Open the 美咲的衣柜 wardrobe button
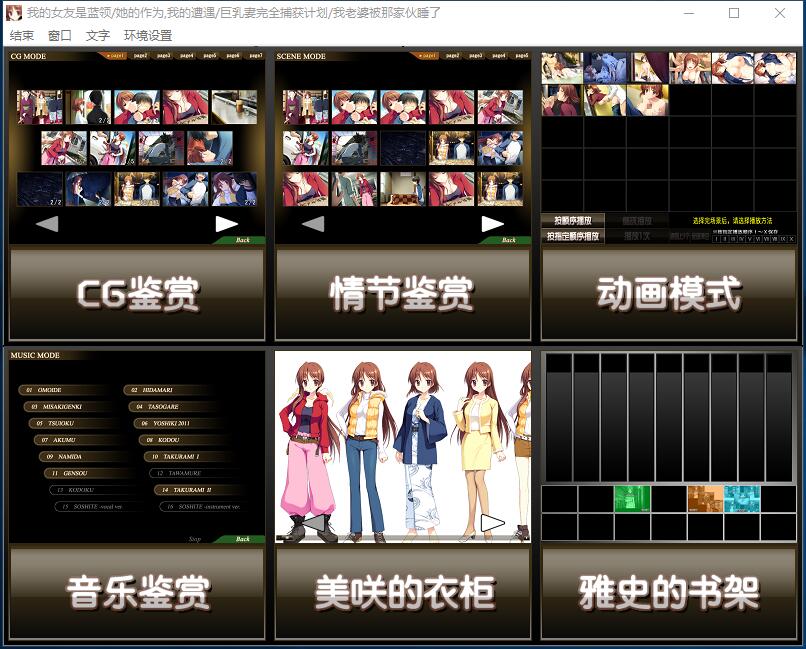 (403, 593)
